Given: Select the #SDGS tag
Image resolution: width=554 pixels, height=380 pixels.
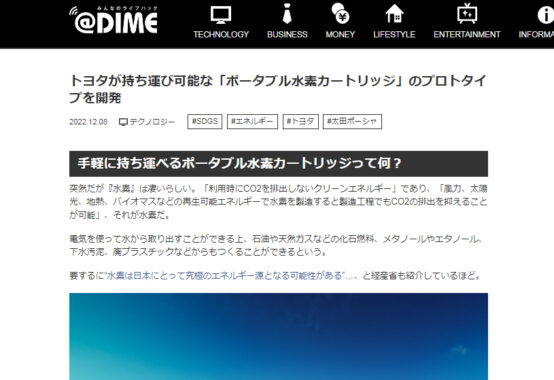Looking at the screenshot, I should click(205, 121).
